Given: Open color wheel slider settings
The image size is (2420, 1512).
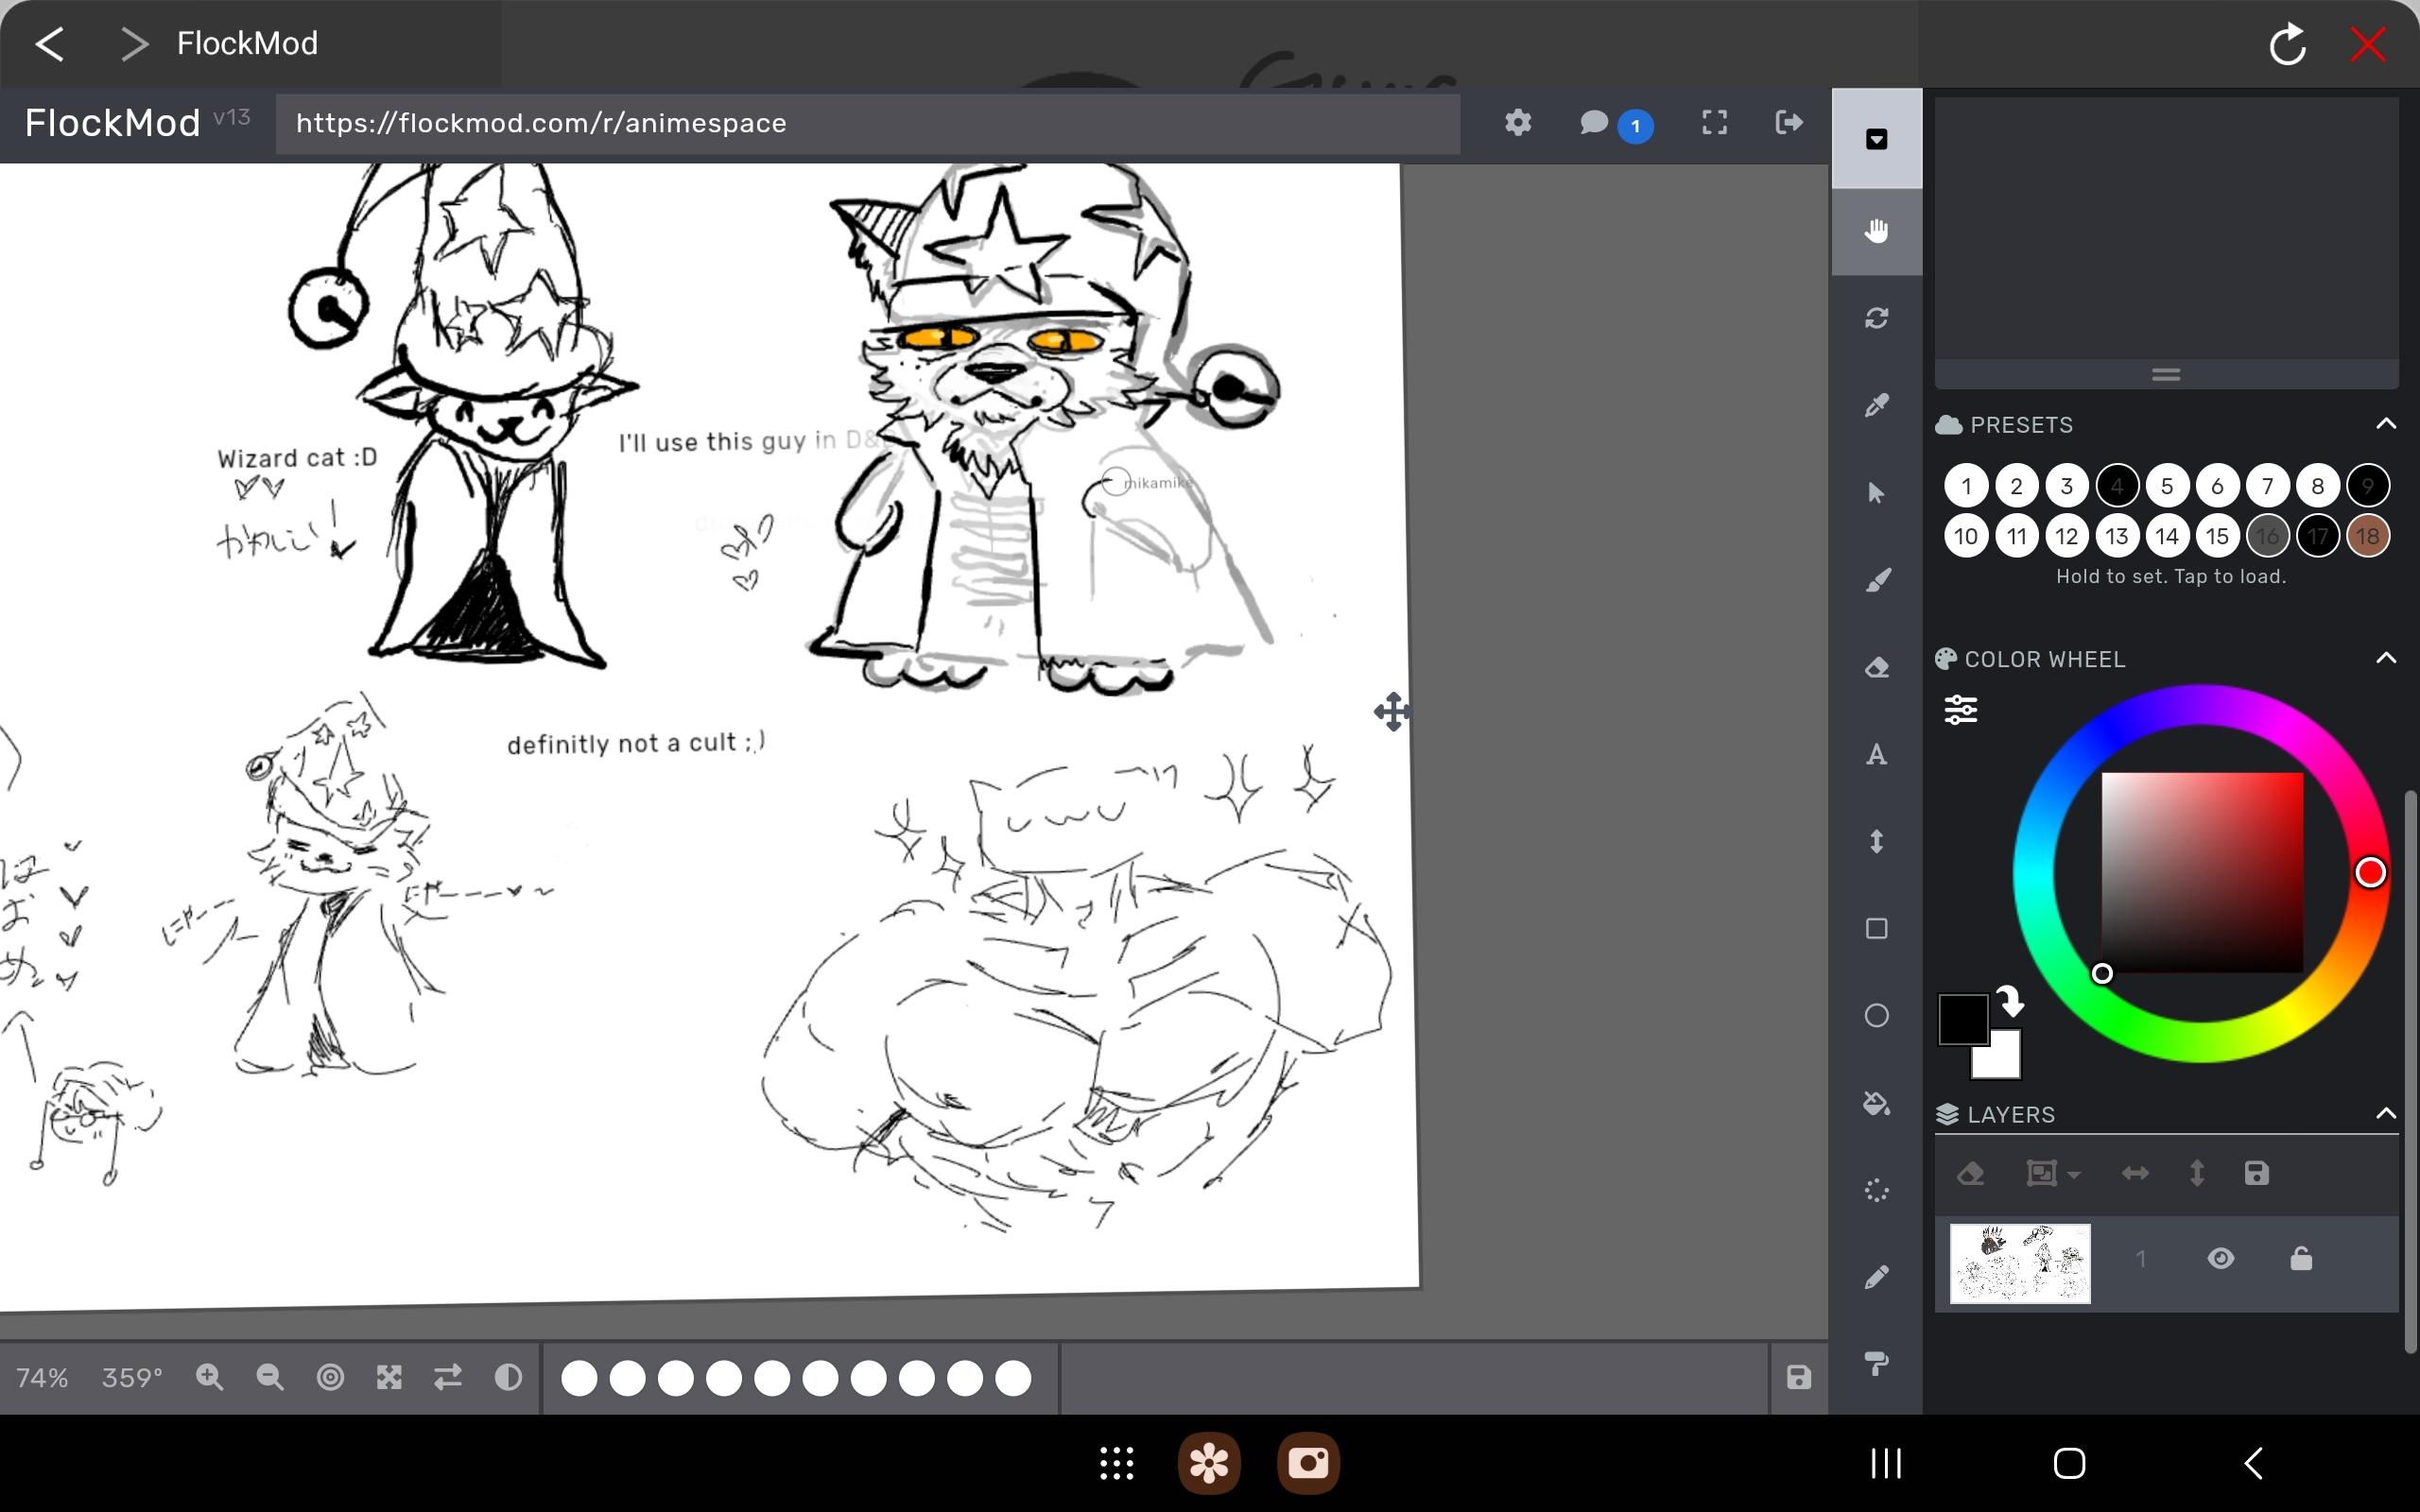Looking at the screenshot, I should [1960, 709].
